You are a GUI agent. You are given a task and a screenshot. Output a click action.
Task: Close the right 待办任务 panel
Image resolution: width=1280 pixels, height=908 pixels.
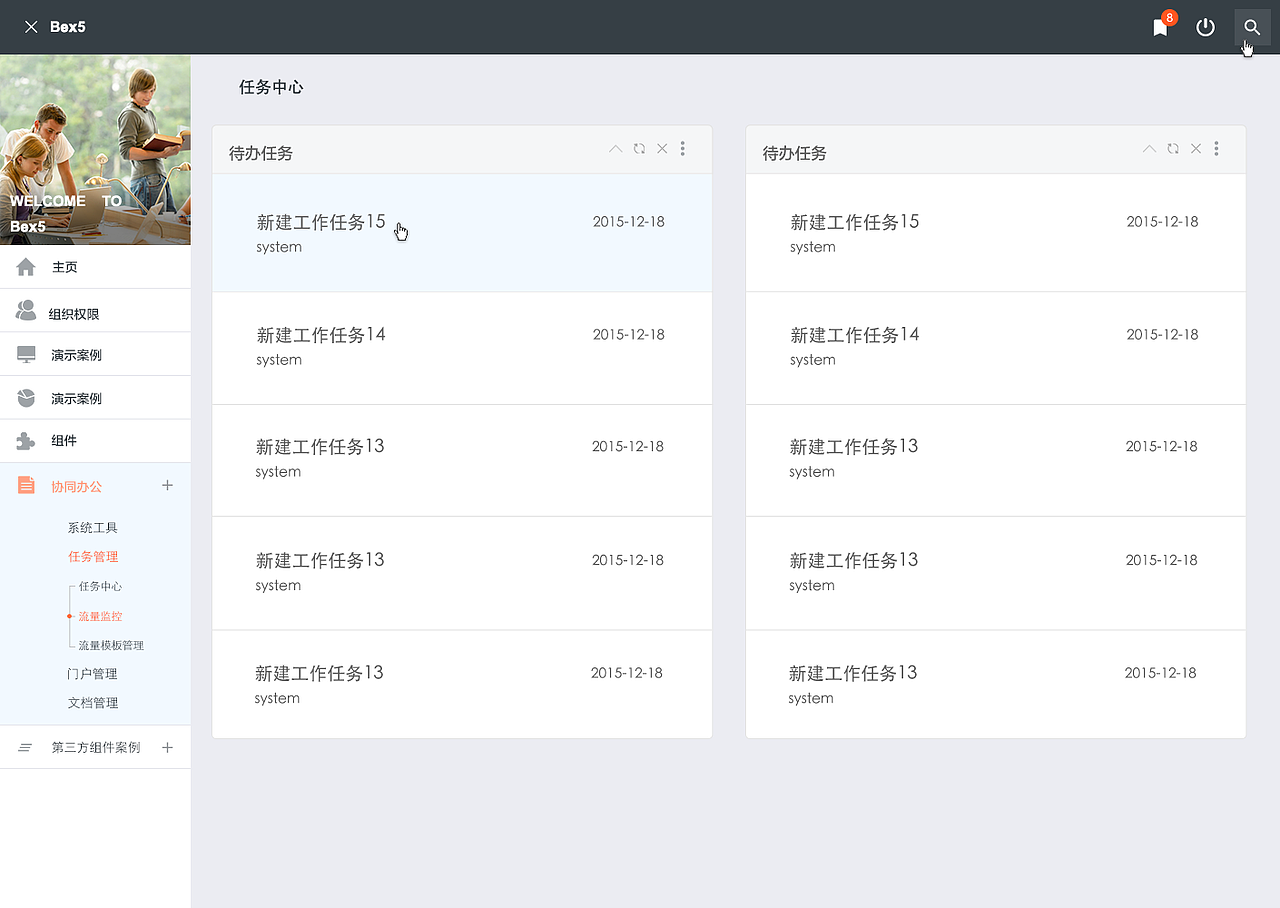(1196, 148)
